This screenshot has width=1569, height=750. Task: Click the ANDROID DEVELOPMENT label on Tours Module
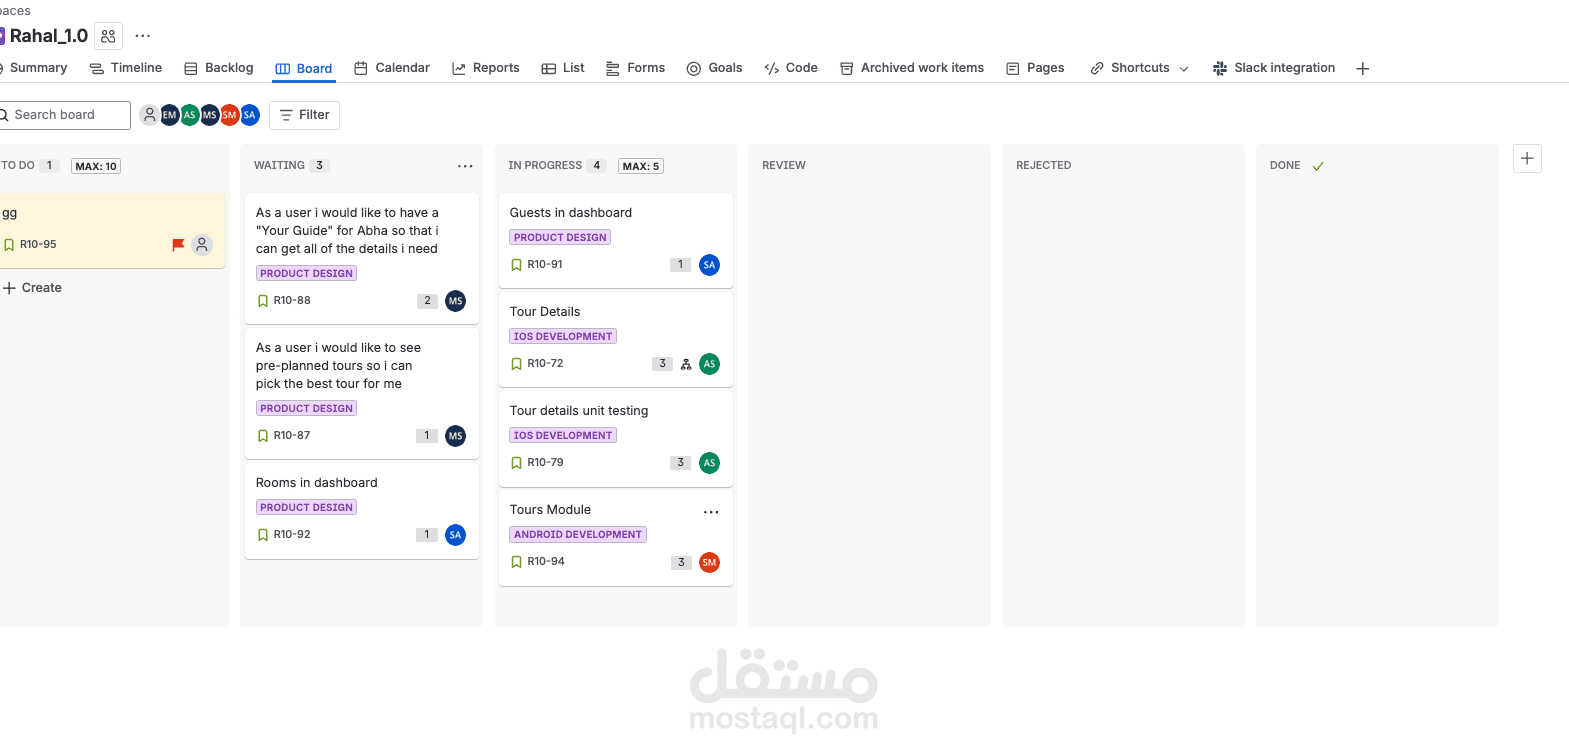pyautogui.click(x=578, y=535)
